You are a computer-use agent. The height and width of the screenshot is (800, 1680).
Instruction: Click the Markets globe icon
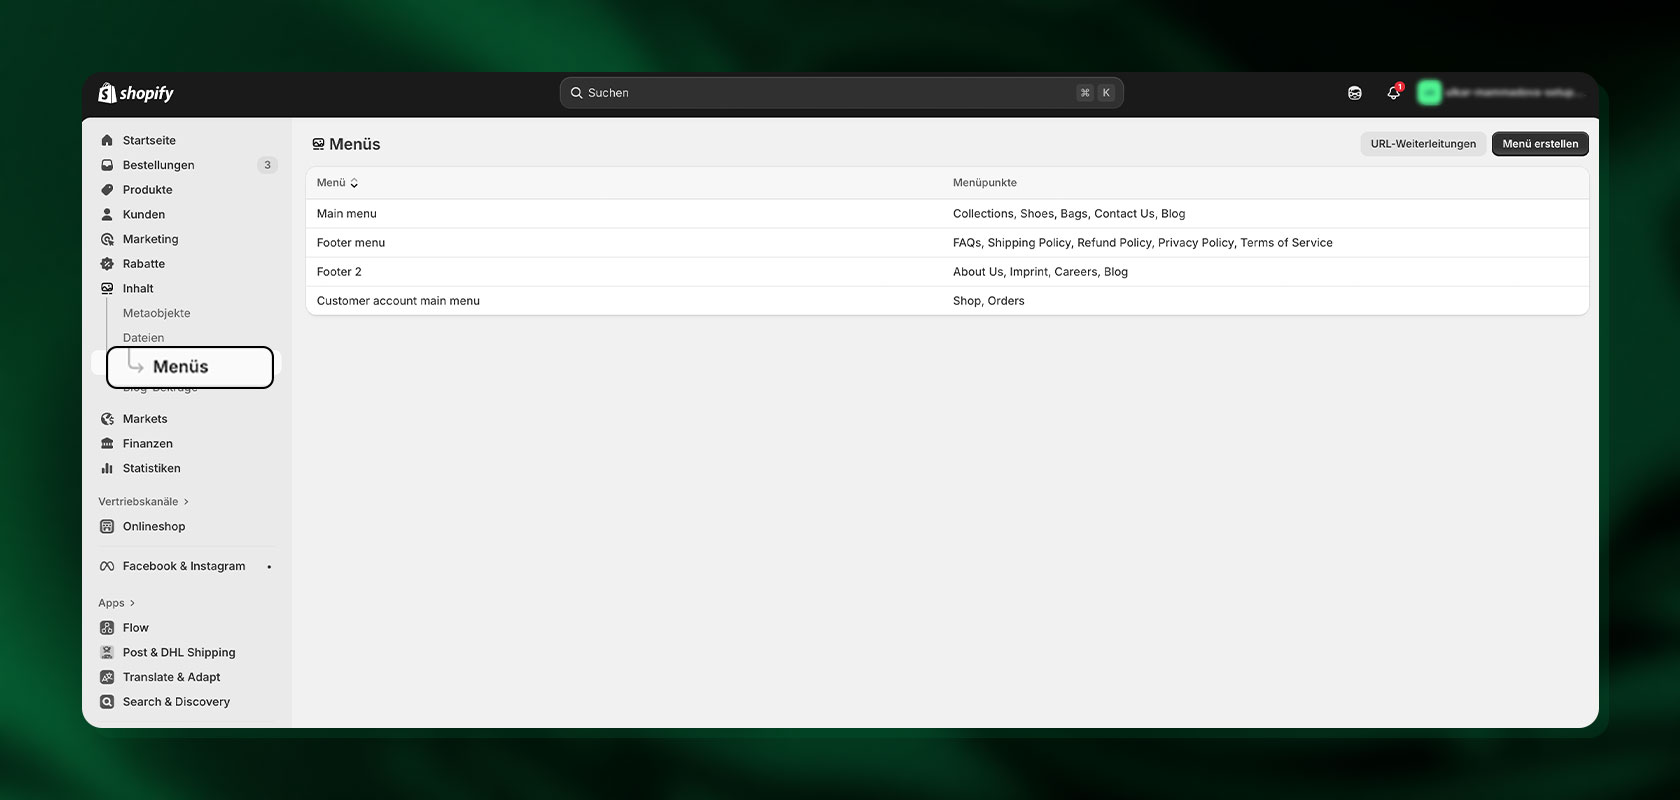pyautogui.click(x=107, y=419)
